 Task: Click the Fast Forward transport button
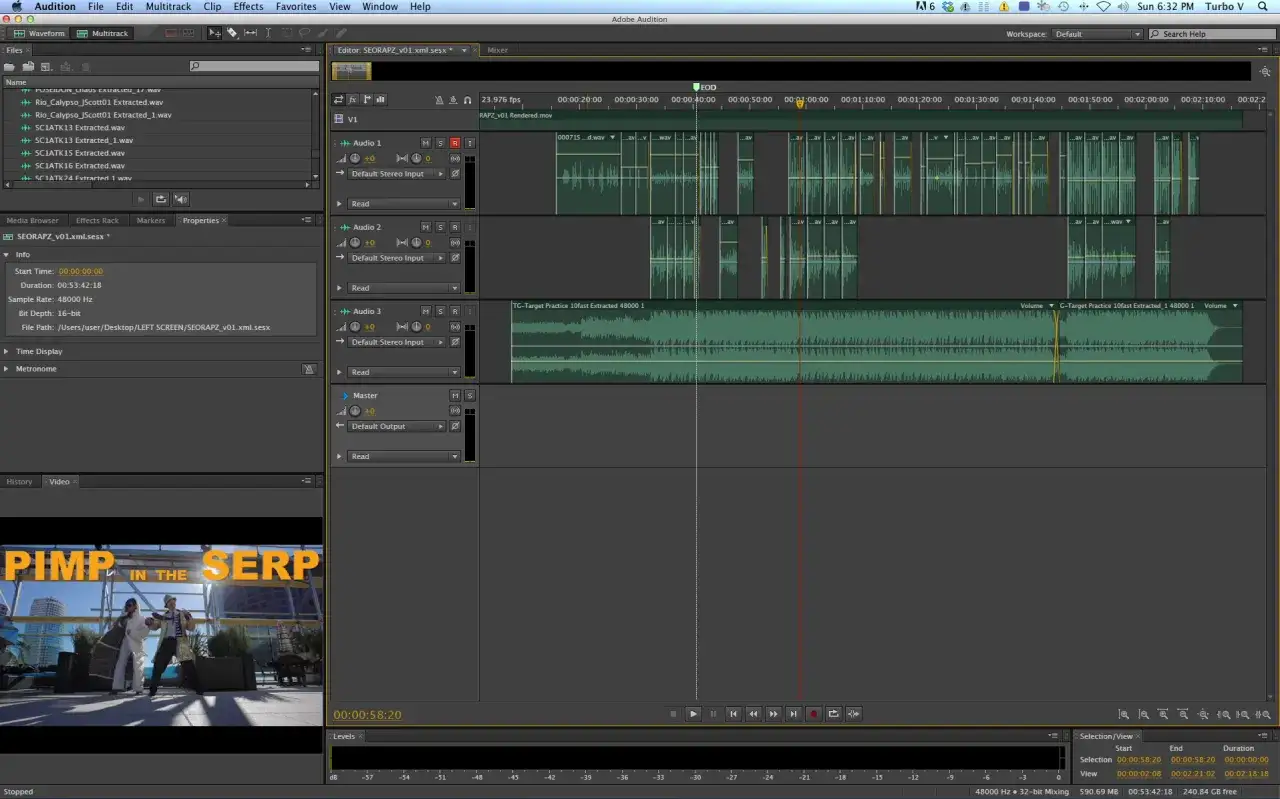[773, 714]
